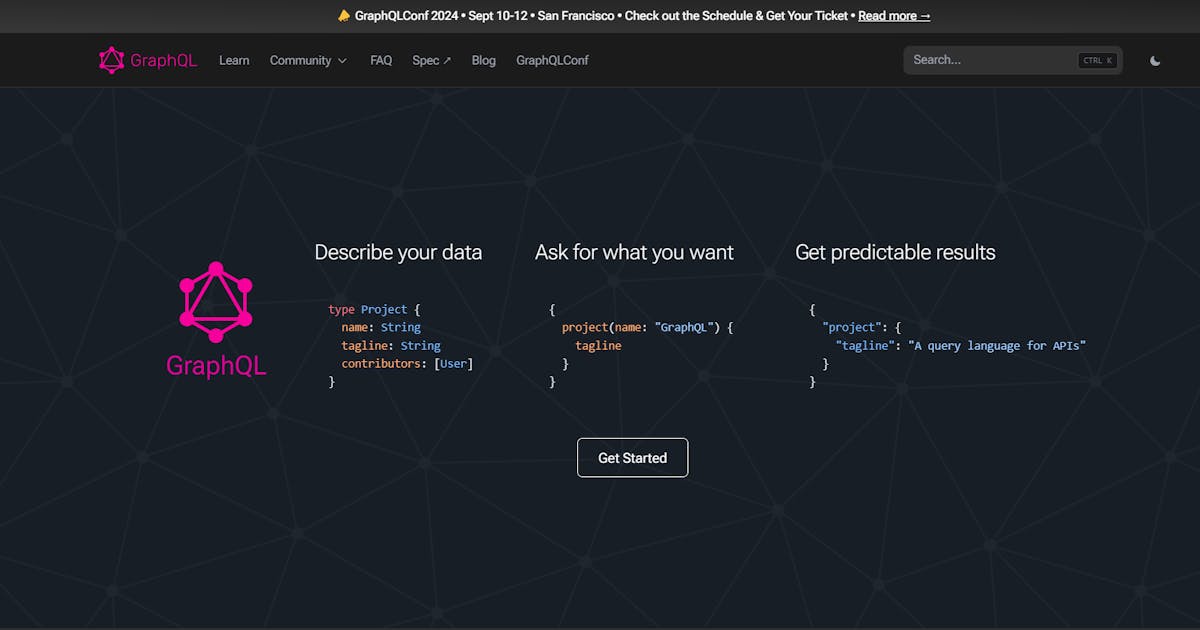The image size is (1200, 630).
Task: Click the 'Describe your data' heading
Action: (398, 252)
